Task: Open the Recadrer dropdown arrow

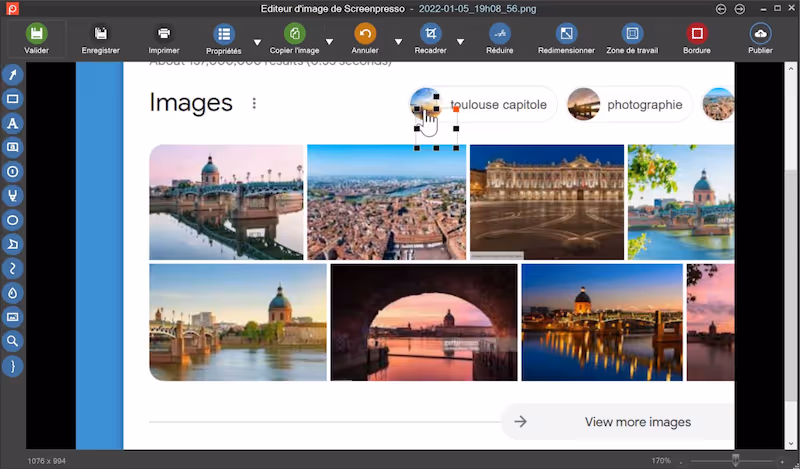Action: pyautogui.click(x=460, y=42)
